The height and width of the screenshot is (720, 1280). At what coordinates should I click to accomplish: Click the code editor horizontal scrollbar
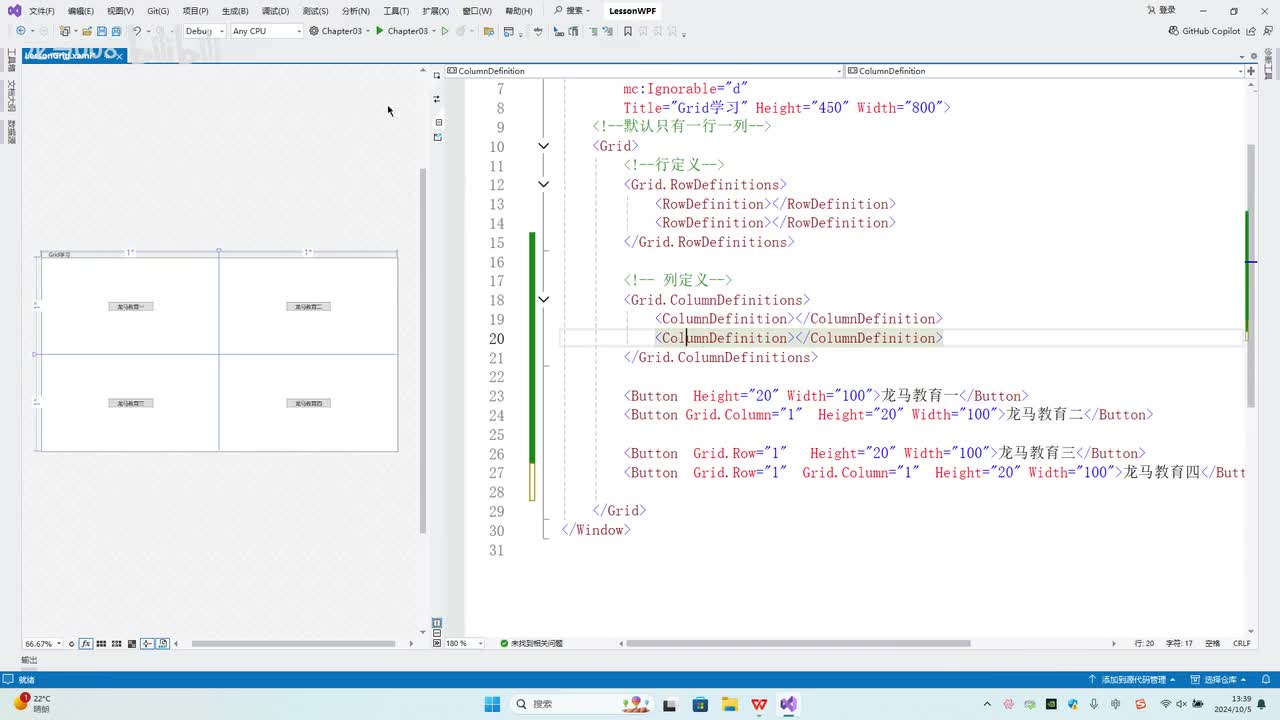click(798, 644)
